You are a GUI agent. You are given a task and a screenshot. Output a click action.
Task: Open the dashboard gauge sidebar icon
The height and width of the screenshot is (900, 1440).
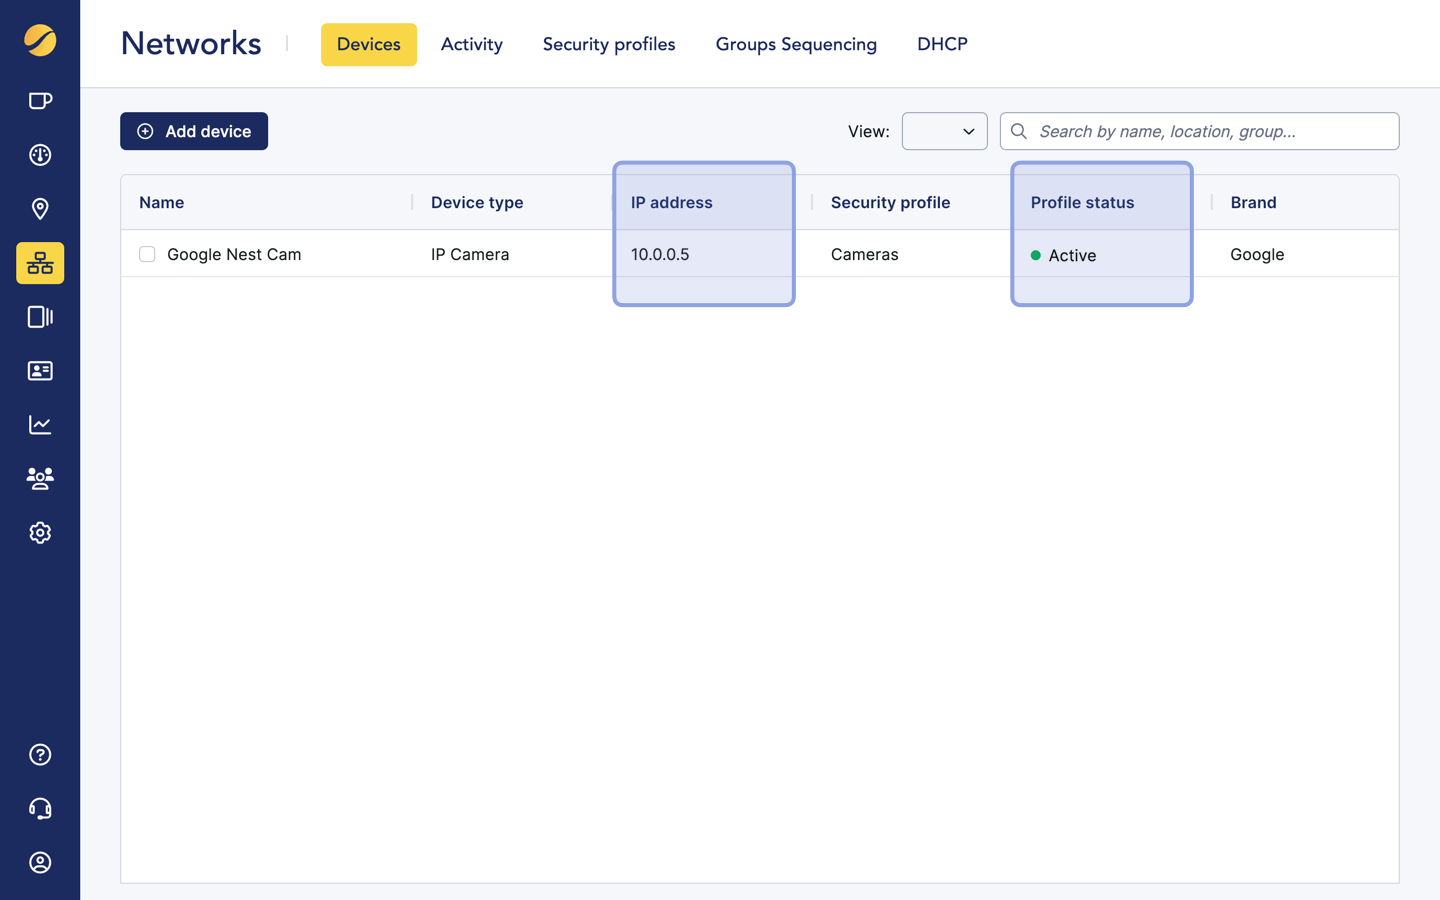click(x=40, y=155)
